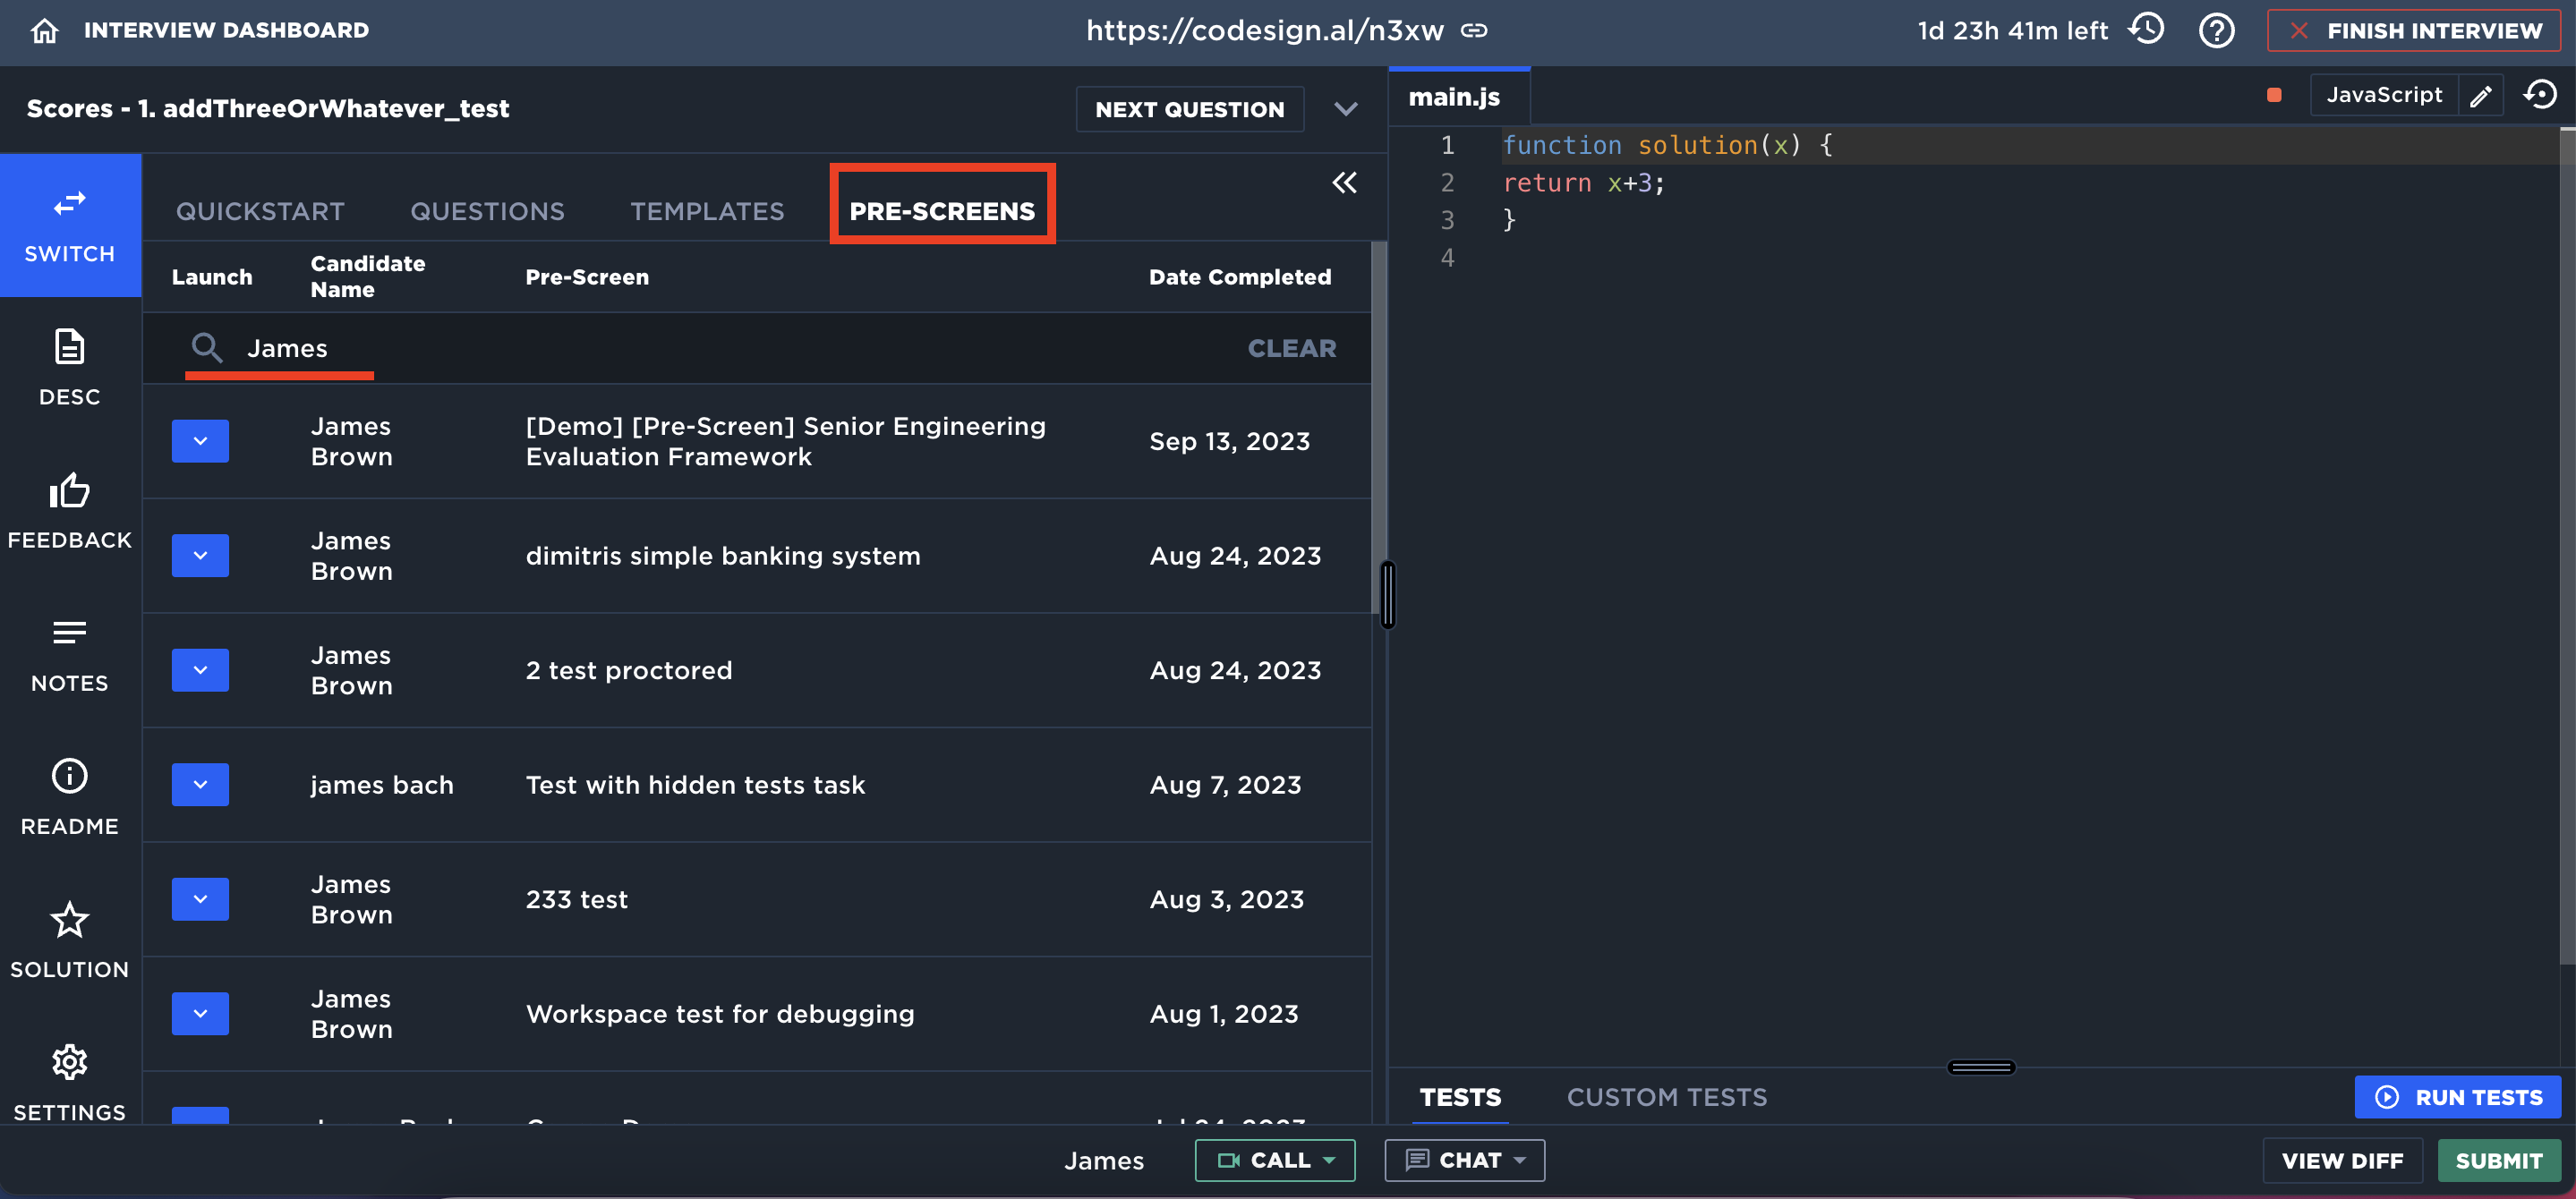Collapse the side panel with double chevron
The height and width of the screenshot is (1199, 2576).
[1344, 183]
